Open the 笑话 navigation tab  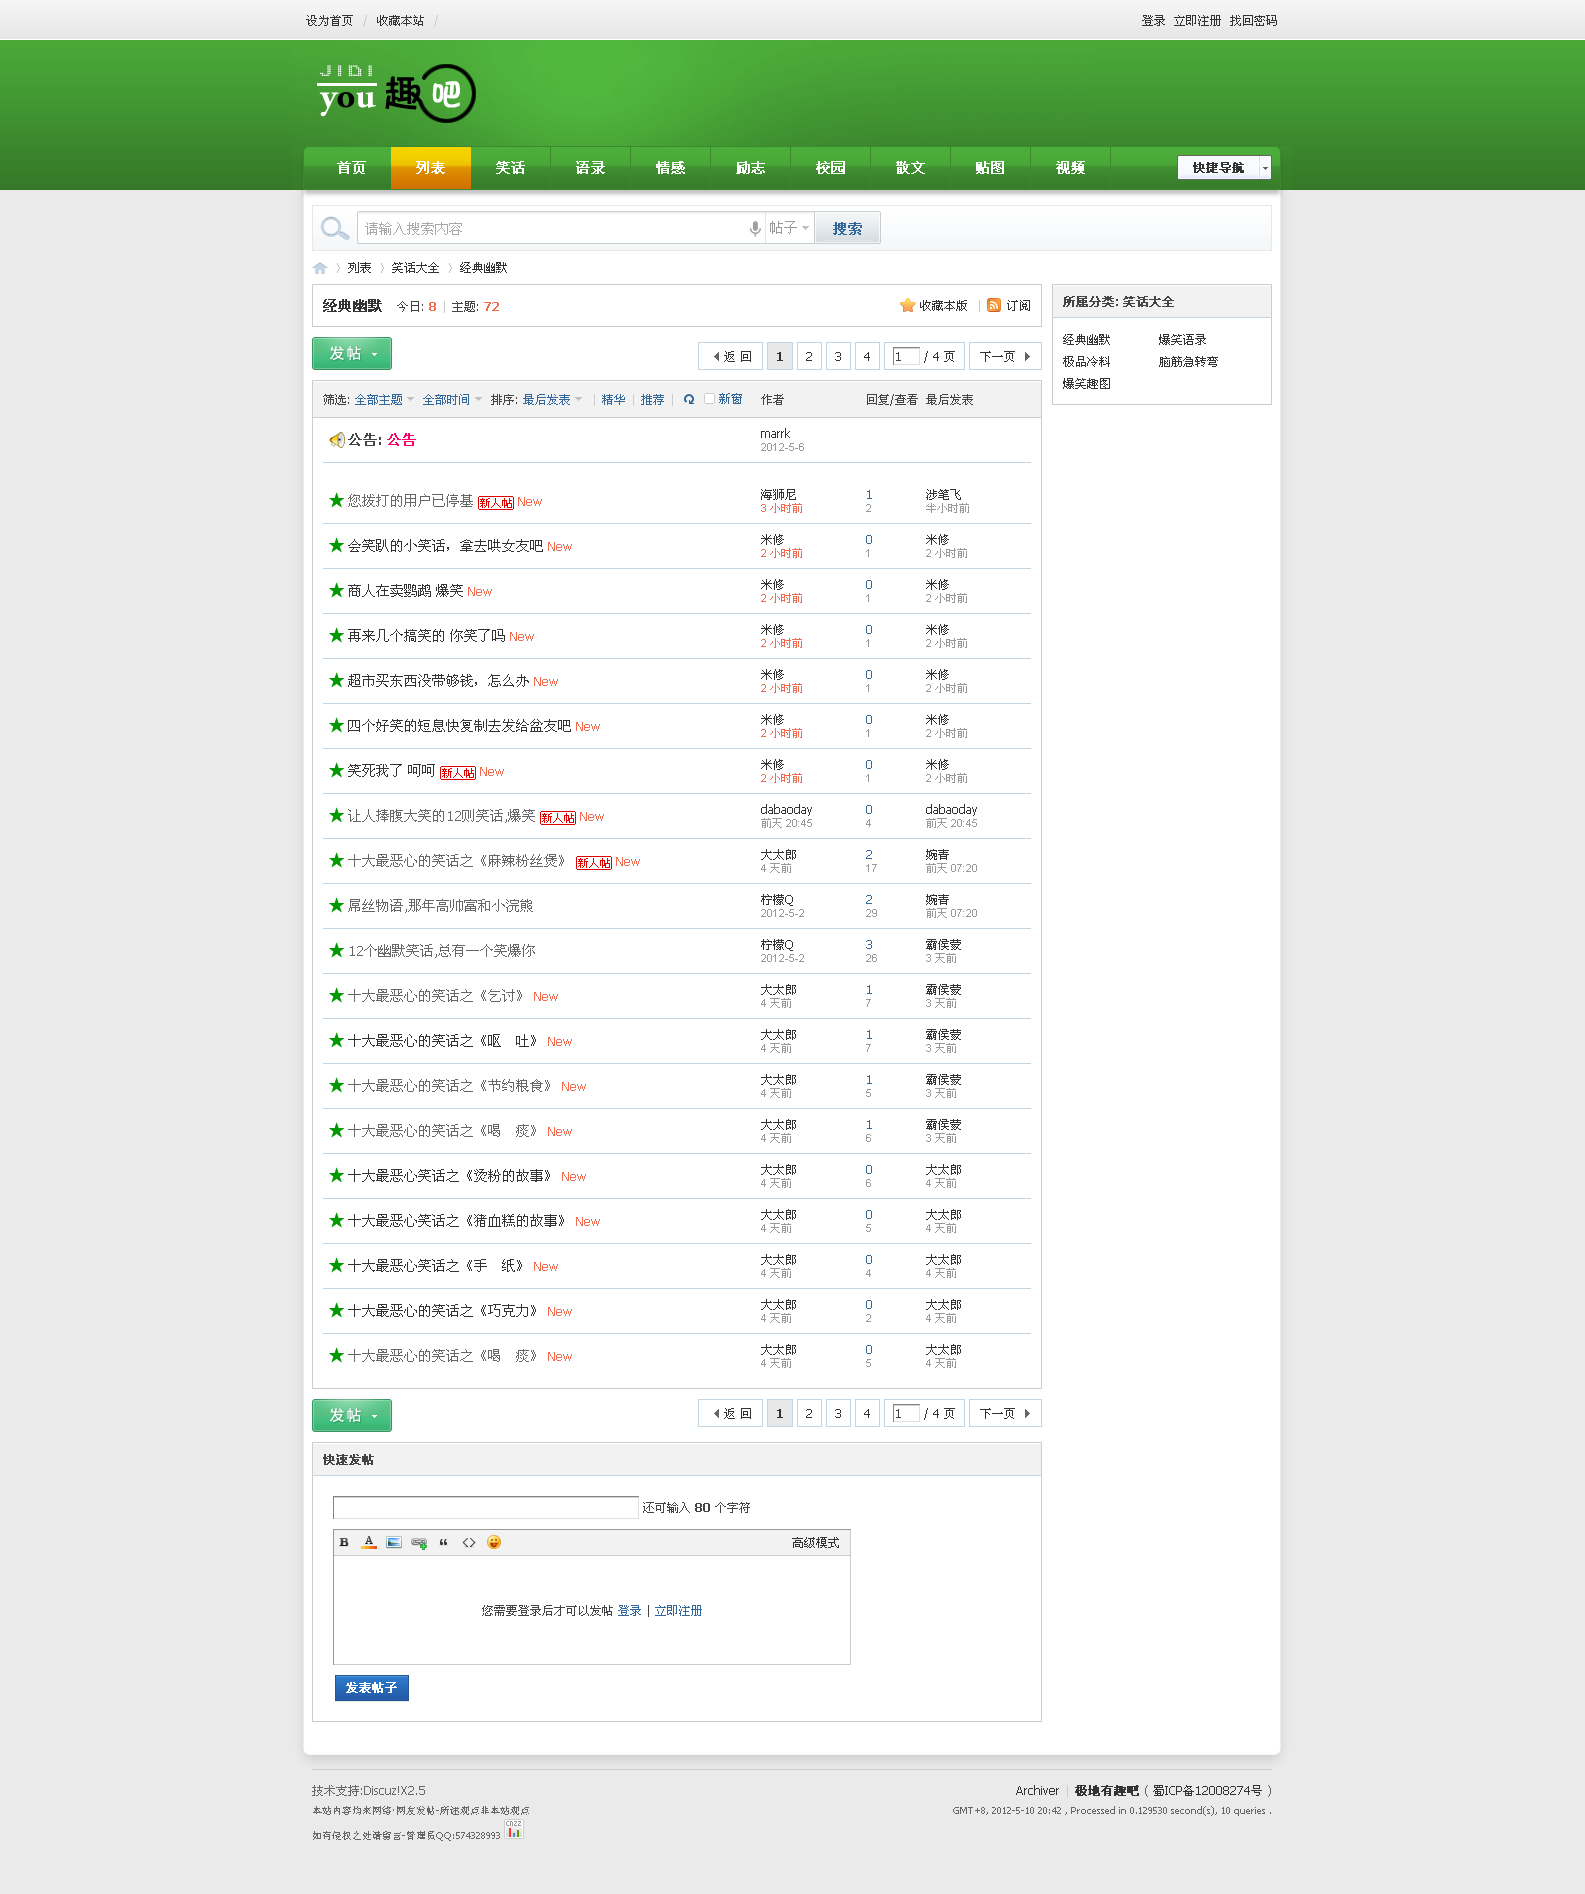click(510, 168)
